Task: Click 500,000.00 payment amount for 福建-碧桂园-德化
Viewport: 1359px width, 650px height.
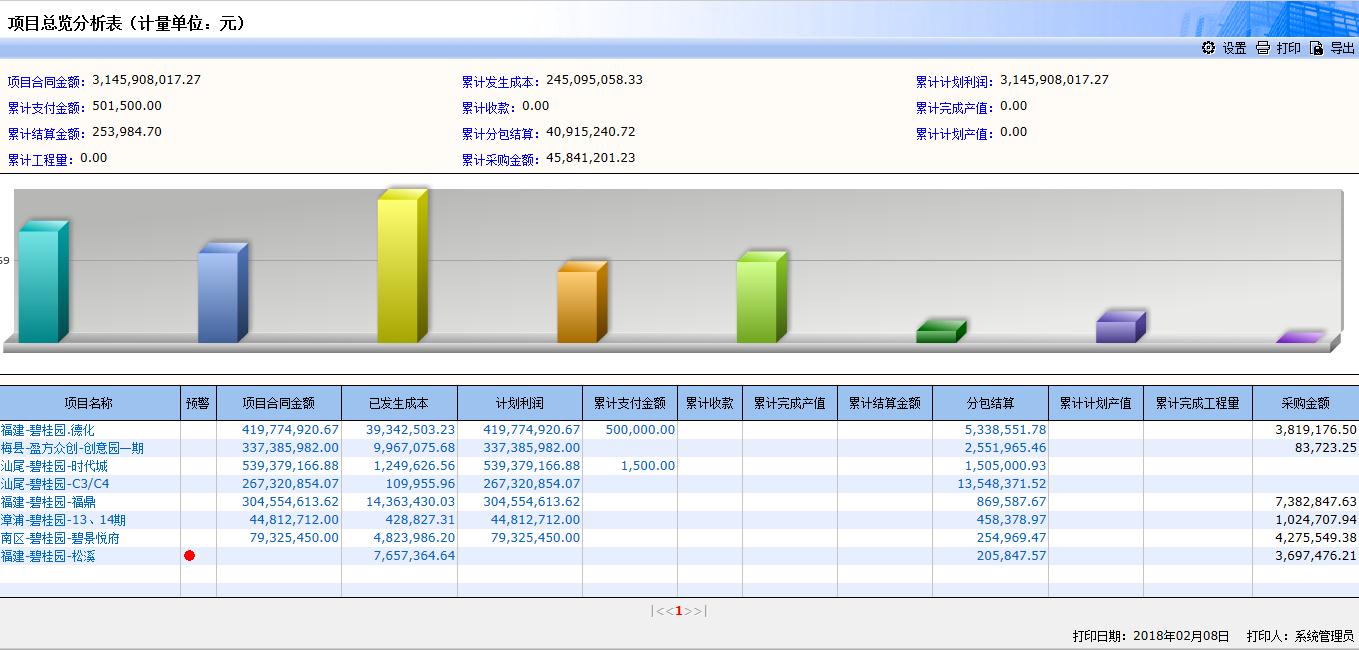Action: point(640,430)
